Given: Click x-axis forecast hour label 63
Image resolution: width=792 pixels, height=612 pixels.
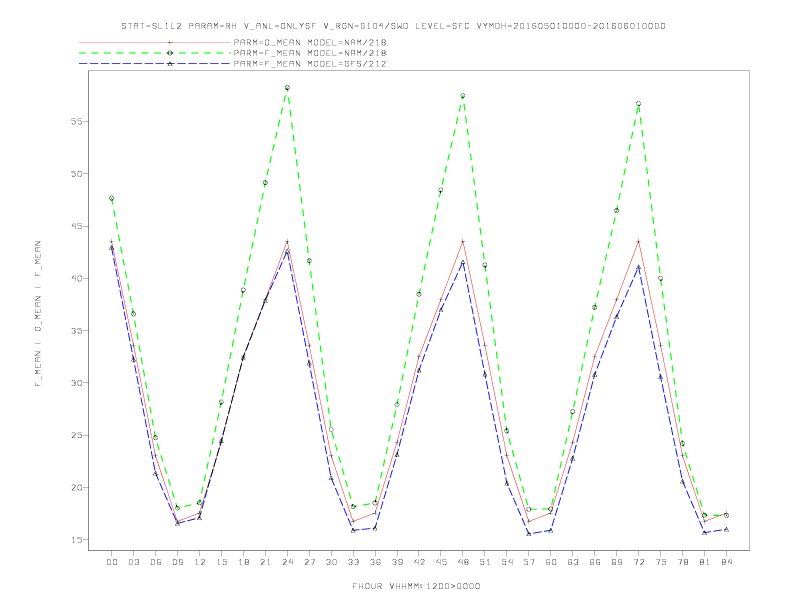Looking at the screenshot, I should pyautogui.click(x=573, y=562).
